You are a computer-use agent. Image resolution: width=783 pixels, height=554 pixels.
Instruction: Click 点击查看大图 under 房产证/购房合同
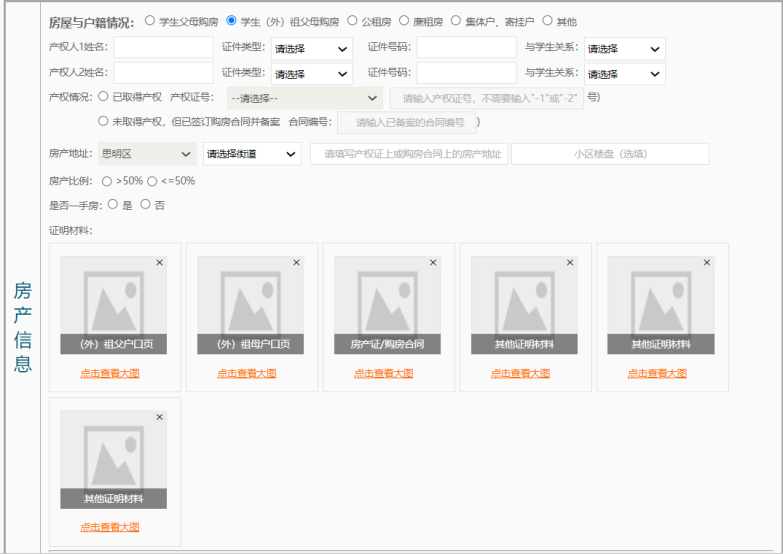pos(383,373)
